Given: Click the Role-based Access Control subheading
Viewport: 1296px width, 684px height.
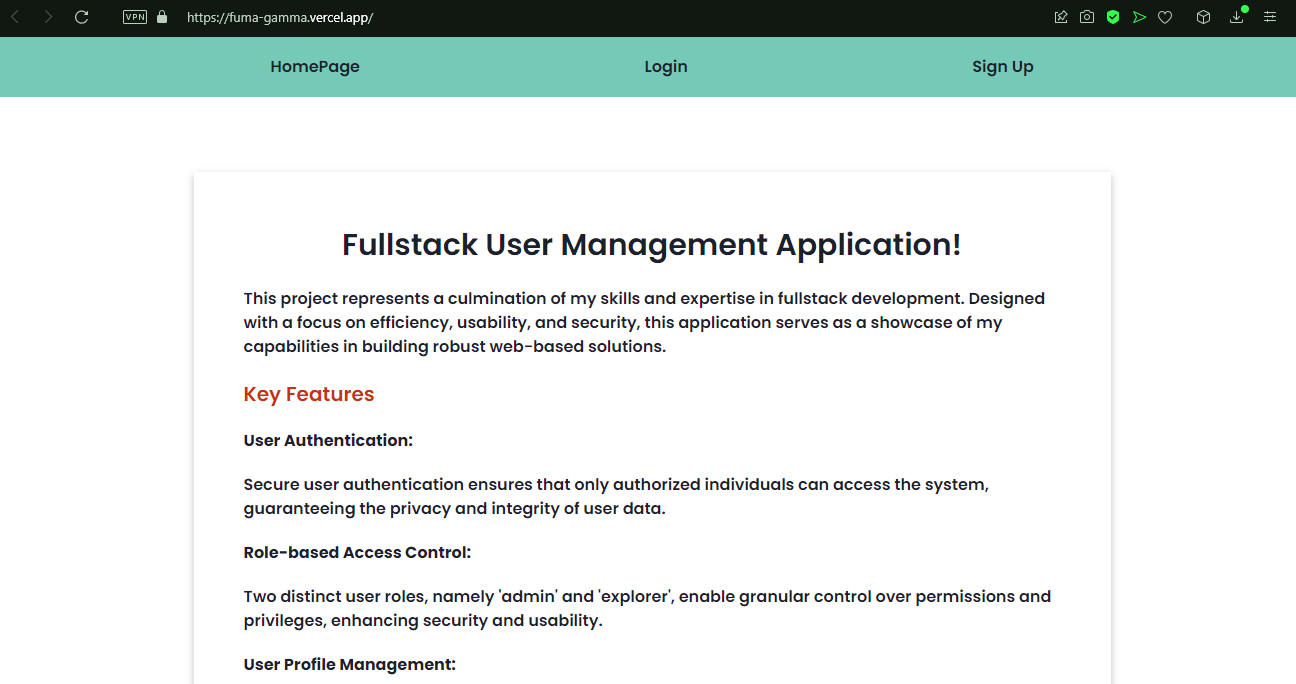Looking at the screenshot, I should (357, 552).
